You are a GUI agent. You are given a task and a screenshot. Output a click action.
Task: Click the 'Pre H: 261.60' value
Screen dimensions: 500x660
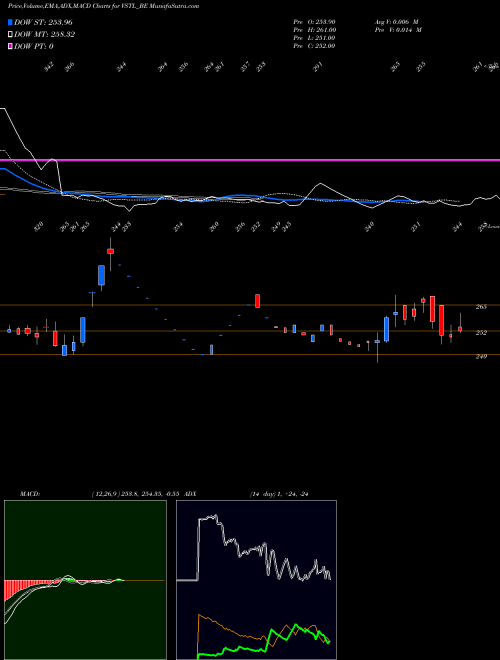(x=314, y=30)
